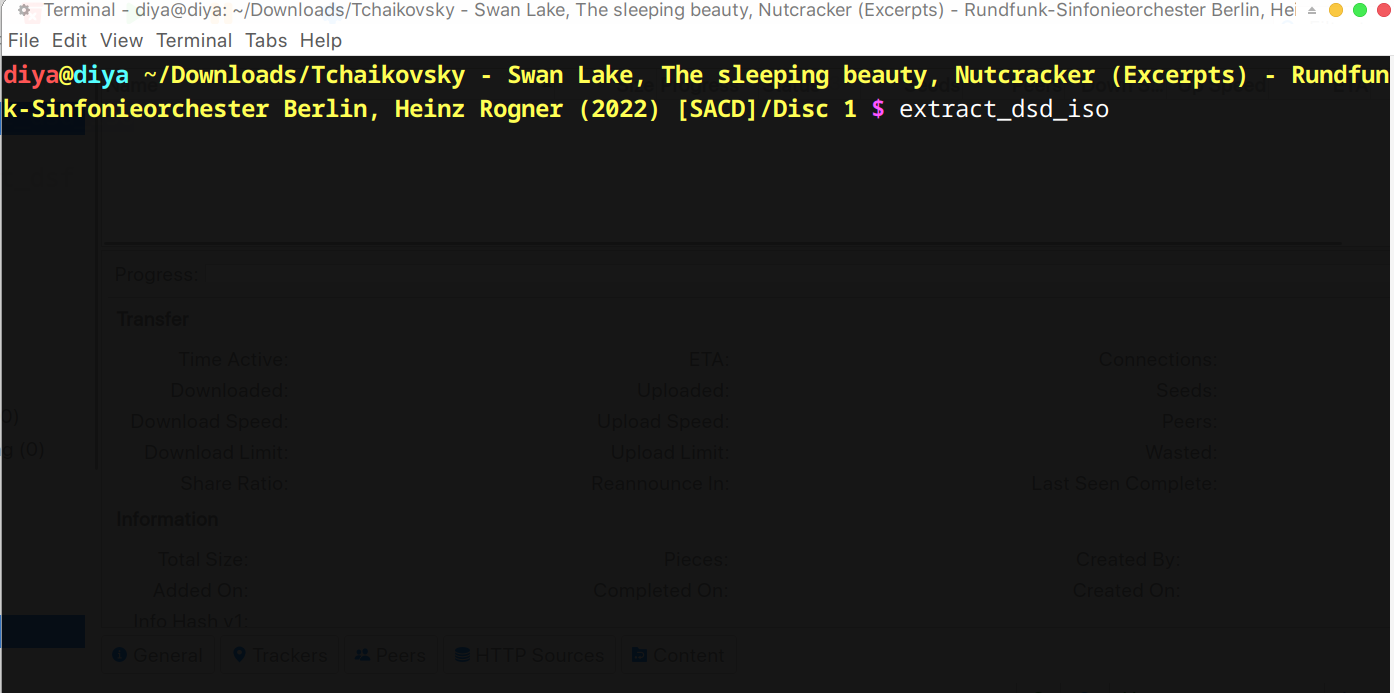The width and height of the screenshot is (1394, 693).
Task: Click the terminal app icon in title bar
Action: click(24, 11)
